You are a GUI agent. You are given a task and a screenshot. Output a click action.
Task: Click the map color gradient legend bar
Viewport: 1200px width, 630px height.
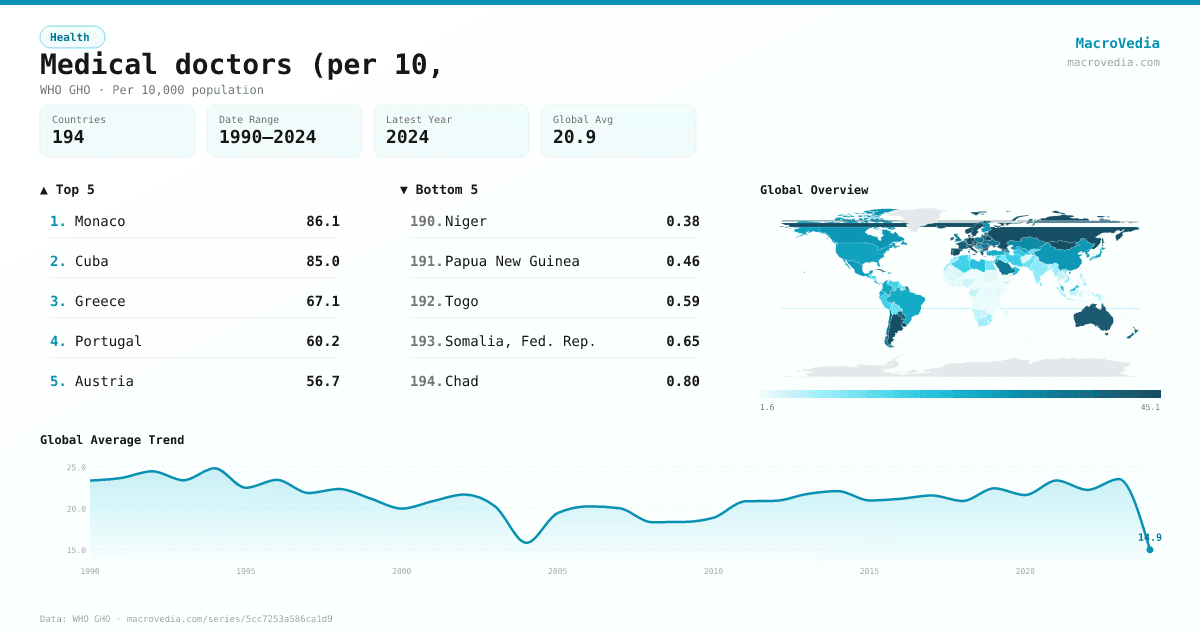[960, 394]
